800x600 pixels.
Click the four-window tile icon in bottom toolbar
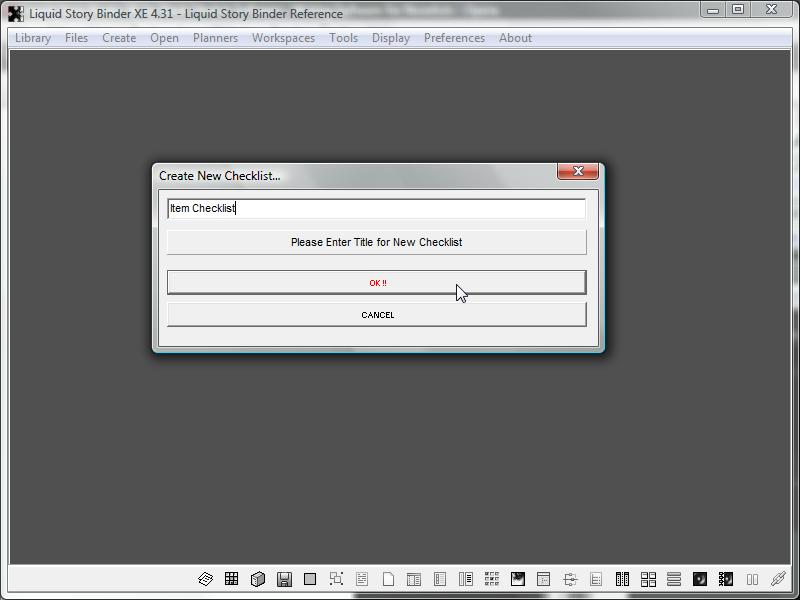click(x=648, y=579)
